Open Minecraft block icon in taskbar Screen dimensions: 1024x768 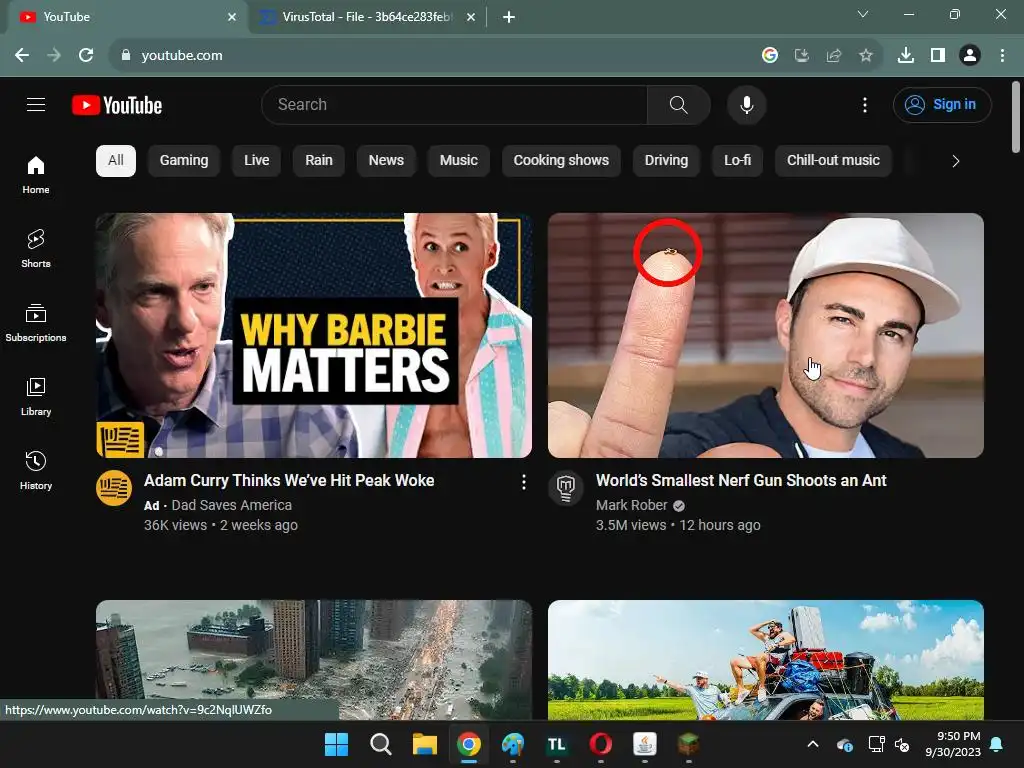click(x=688, y=744)
